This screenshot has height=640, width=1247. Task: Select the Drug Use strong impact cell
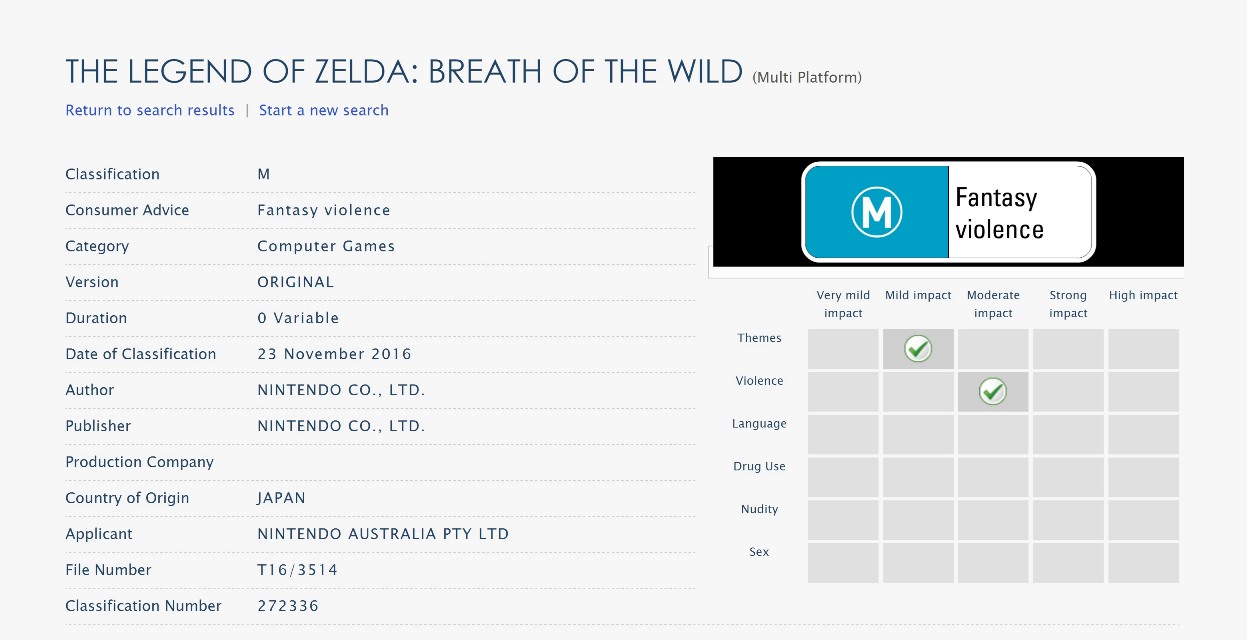click(1068, 477)
